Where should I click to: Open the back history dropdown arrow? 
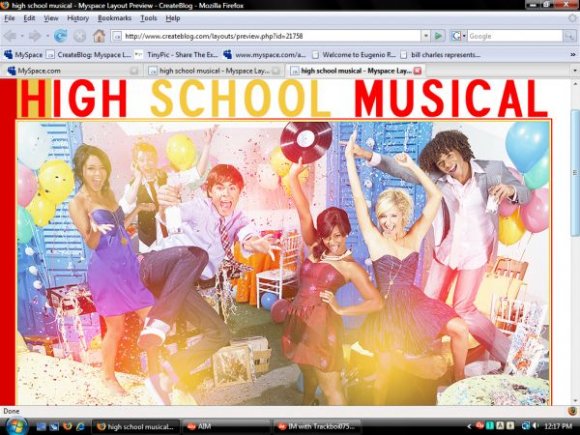[22, 36]
